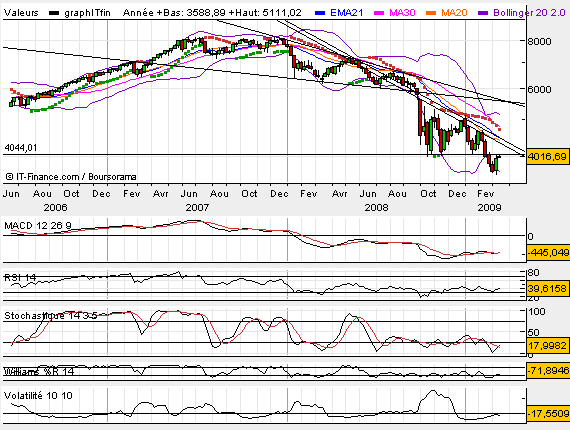Click the RSI 80 level label
The width and height of the screenshot is (570, 430).
point(534,273)
